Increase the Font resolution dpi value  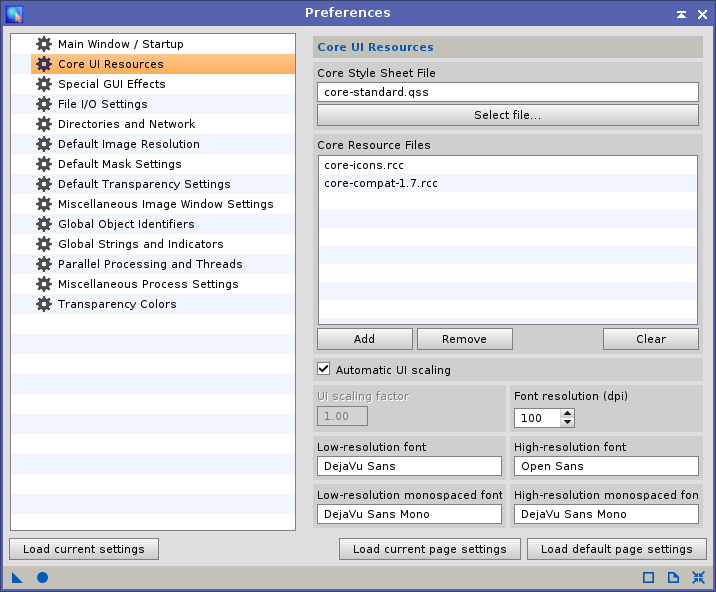click(567, 413)
